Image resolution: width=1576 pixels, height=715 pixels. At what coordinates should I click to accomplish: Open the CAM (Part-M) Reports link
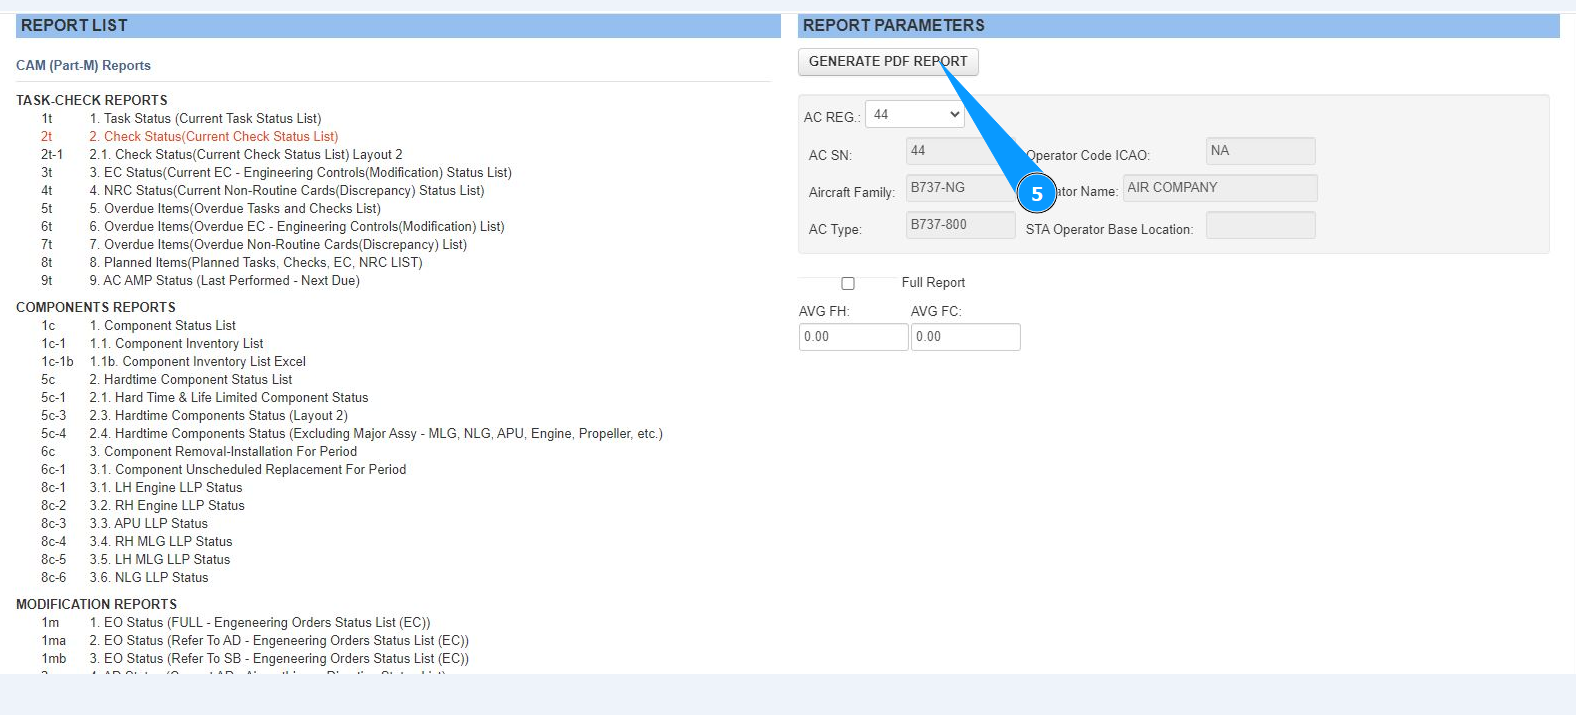83,66
